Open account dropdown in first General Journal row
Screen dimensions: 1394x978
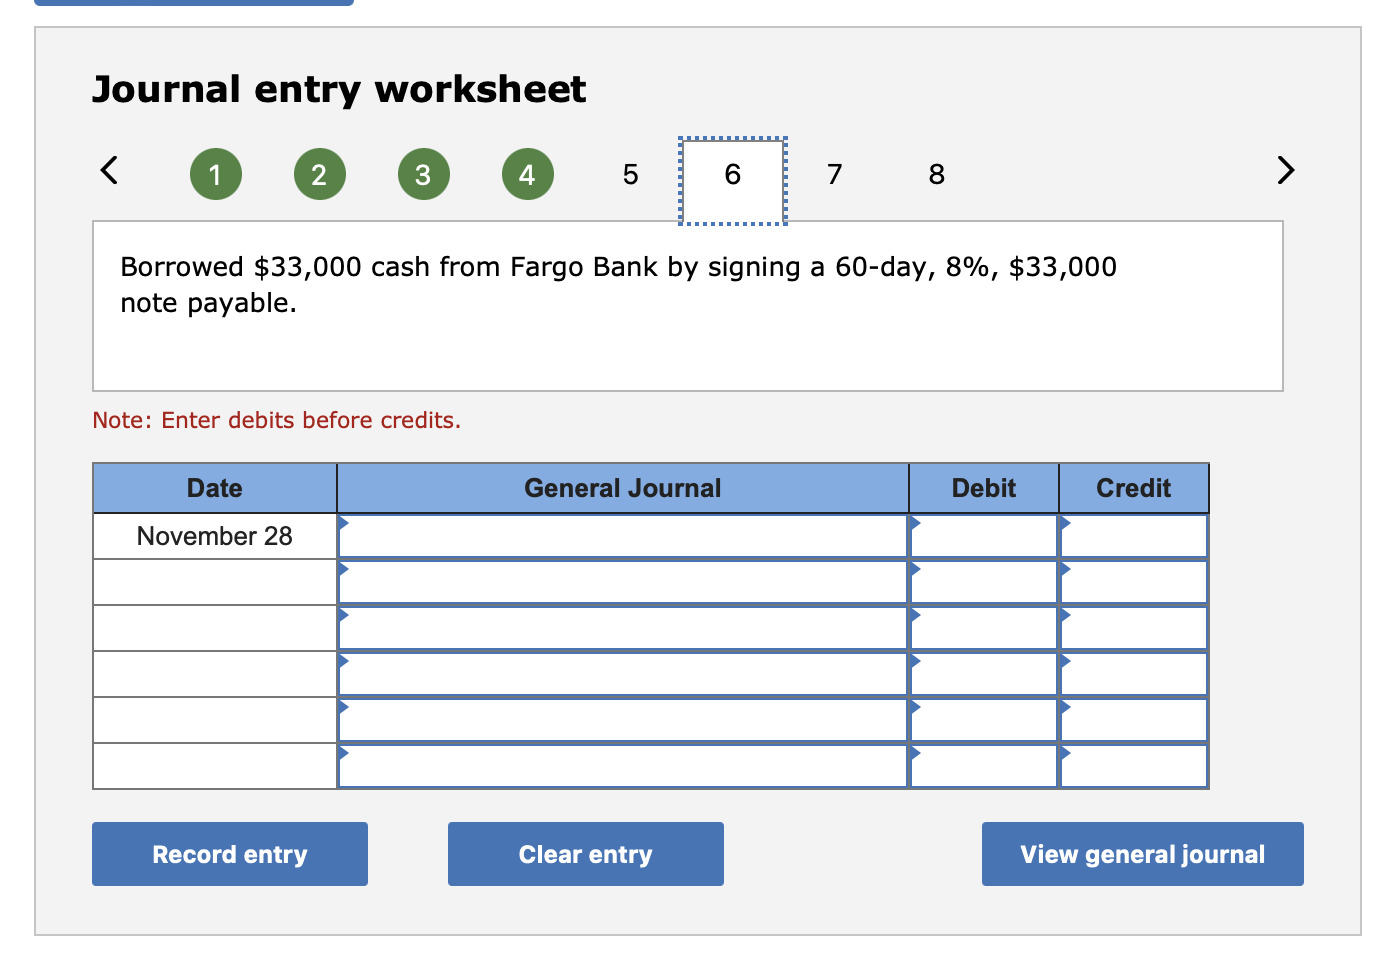[345, 524]
